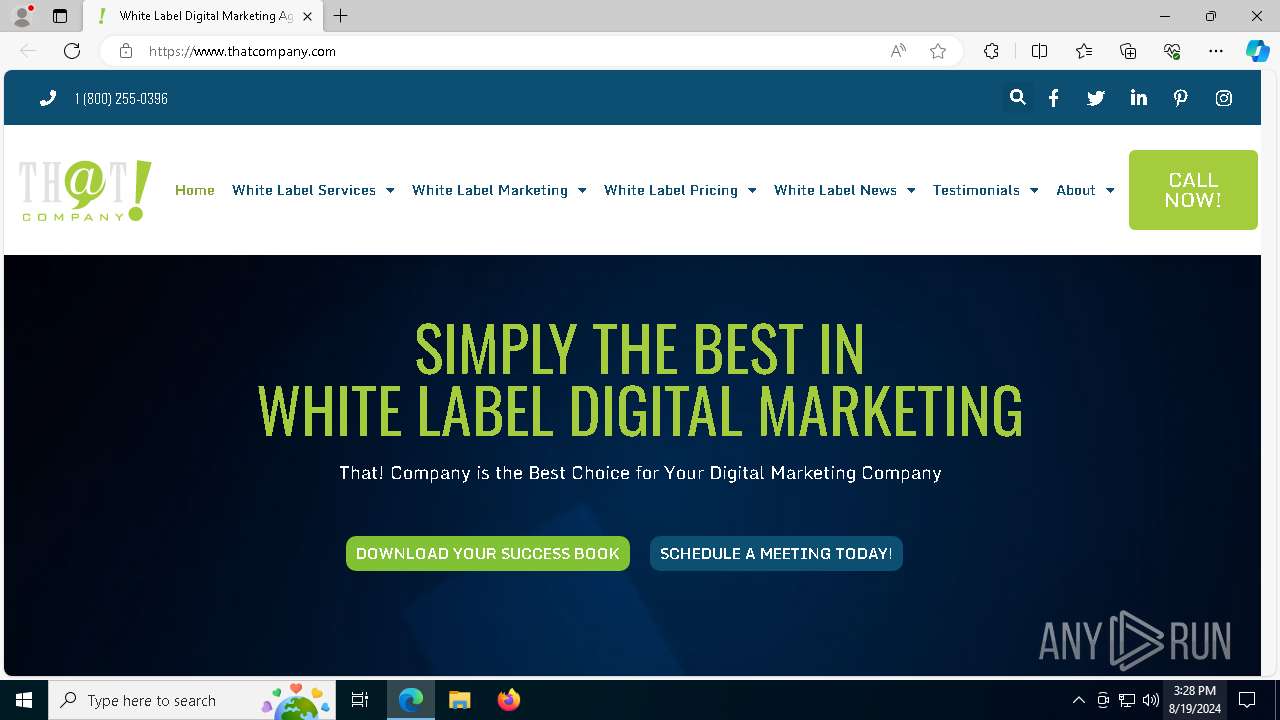Expand the White Label Marketing dropdown arrow
The height and width of the screenshot is (720, 1280).
(582, 190)
